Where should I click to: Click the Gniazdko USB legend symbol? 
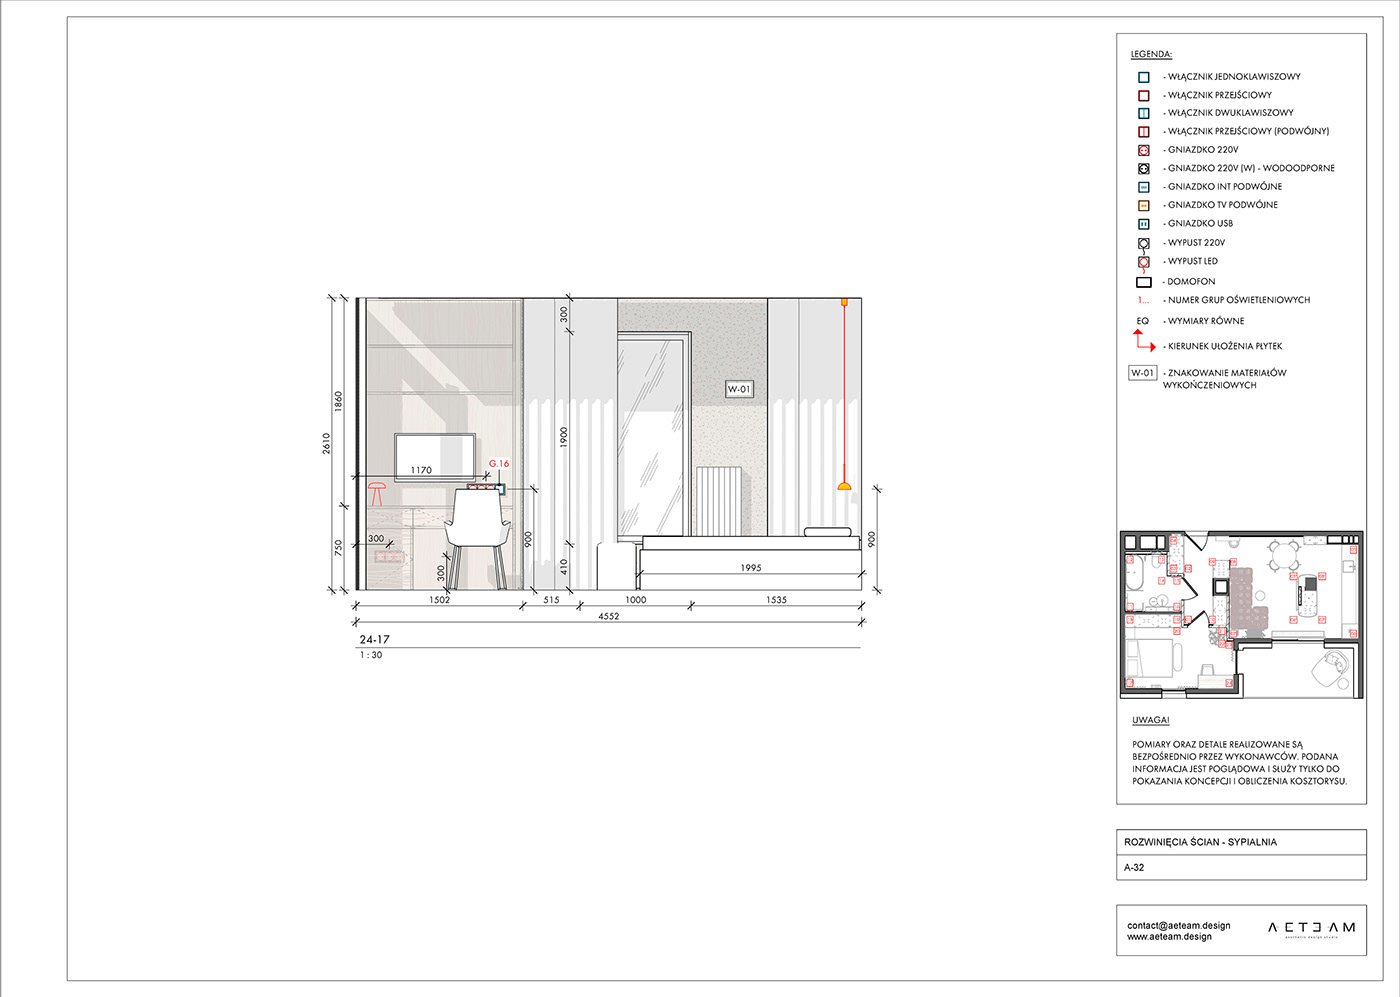(1143, 224)
